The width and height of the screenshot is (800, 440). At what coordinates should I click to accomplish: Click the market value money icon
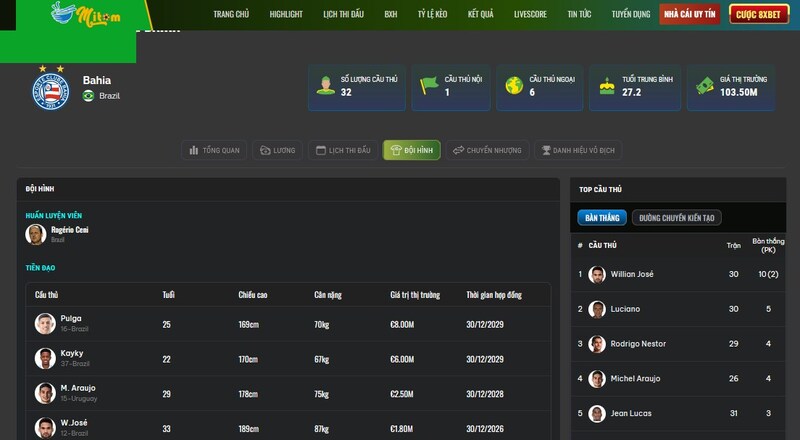click(x=703, y=85)
